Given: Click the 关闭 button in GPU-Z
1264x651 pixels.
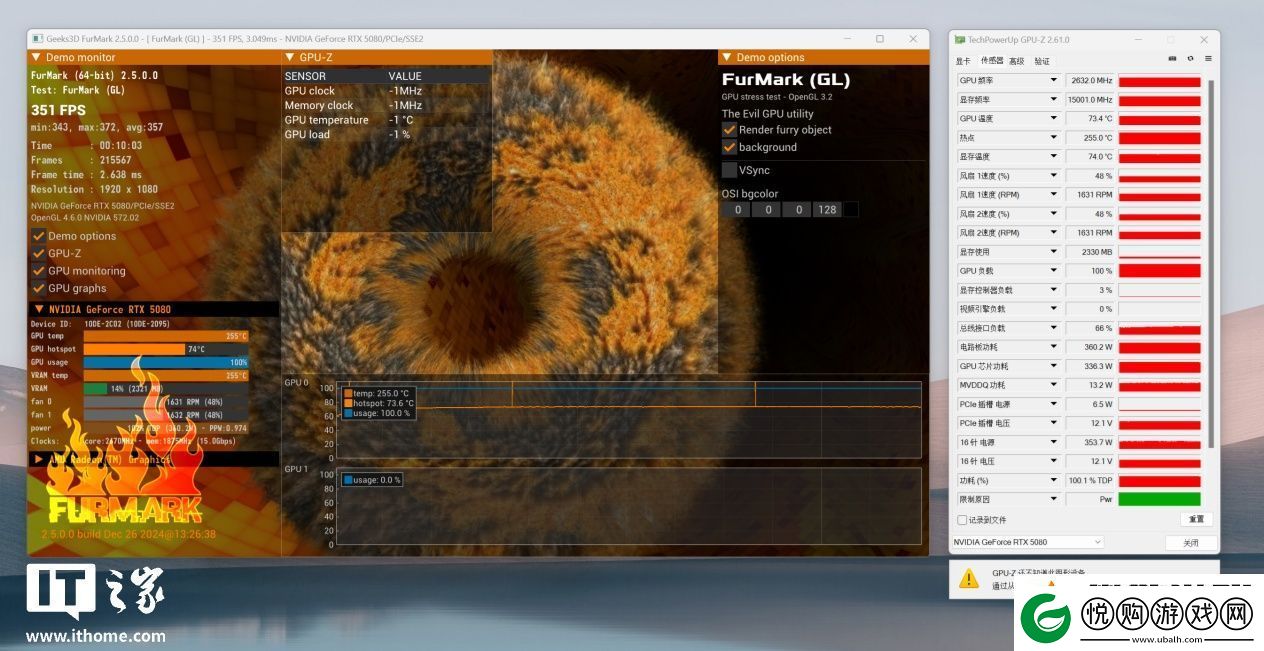Looking at the screenshot, I should point(1191,543).
